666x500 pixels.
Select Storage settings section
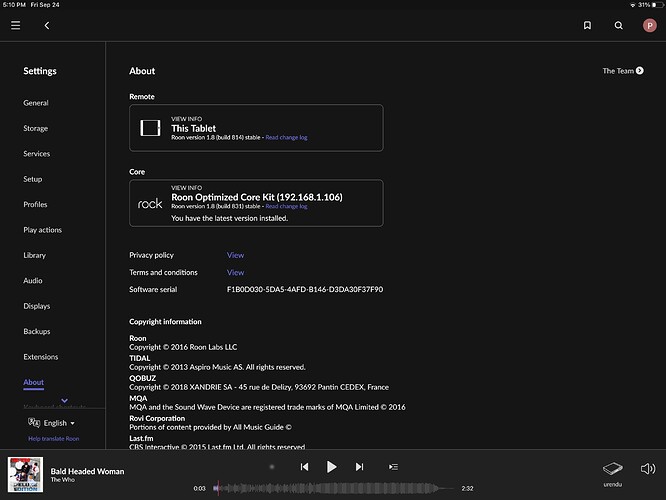[36, 128]
